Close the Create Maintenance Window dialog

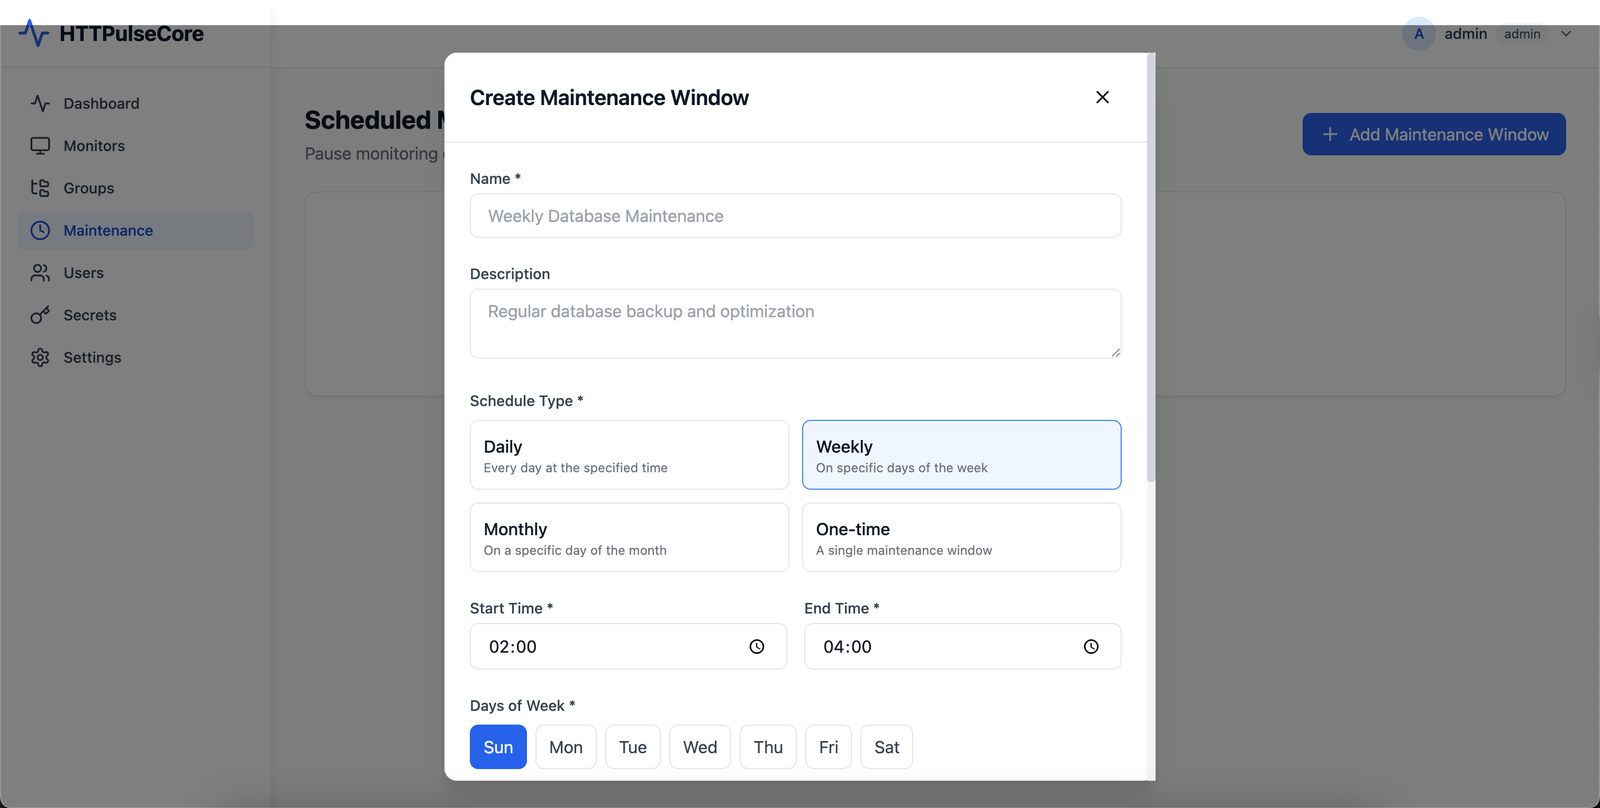pos(1102,97)
